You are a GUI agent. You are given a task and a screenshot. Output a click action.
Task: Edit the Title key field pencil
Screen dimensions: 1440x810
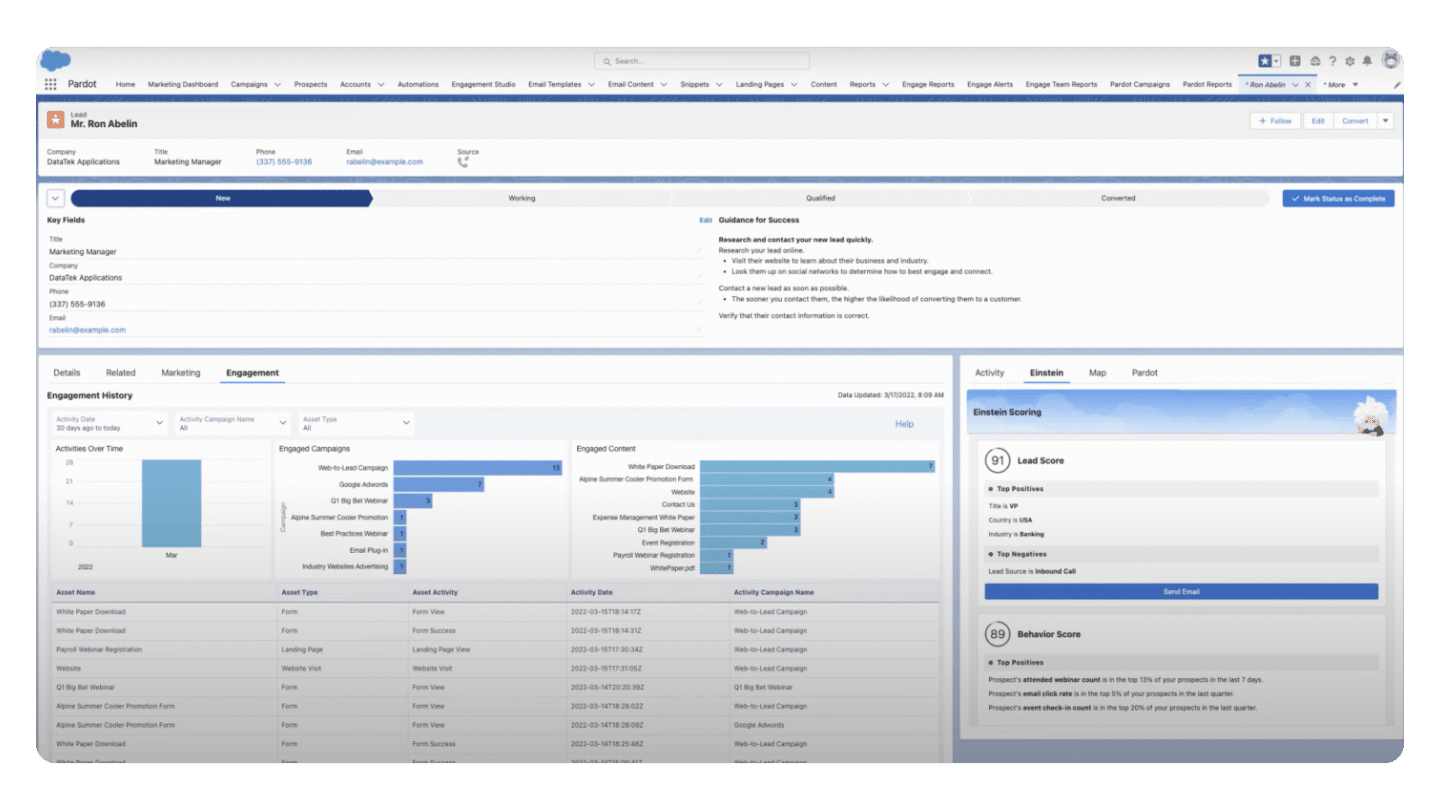pyautogui.click(x=699, y=251)
